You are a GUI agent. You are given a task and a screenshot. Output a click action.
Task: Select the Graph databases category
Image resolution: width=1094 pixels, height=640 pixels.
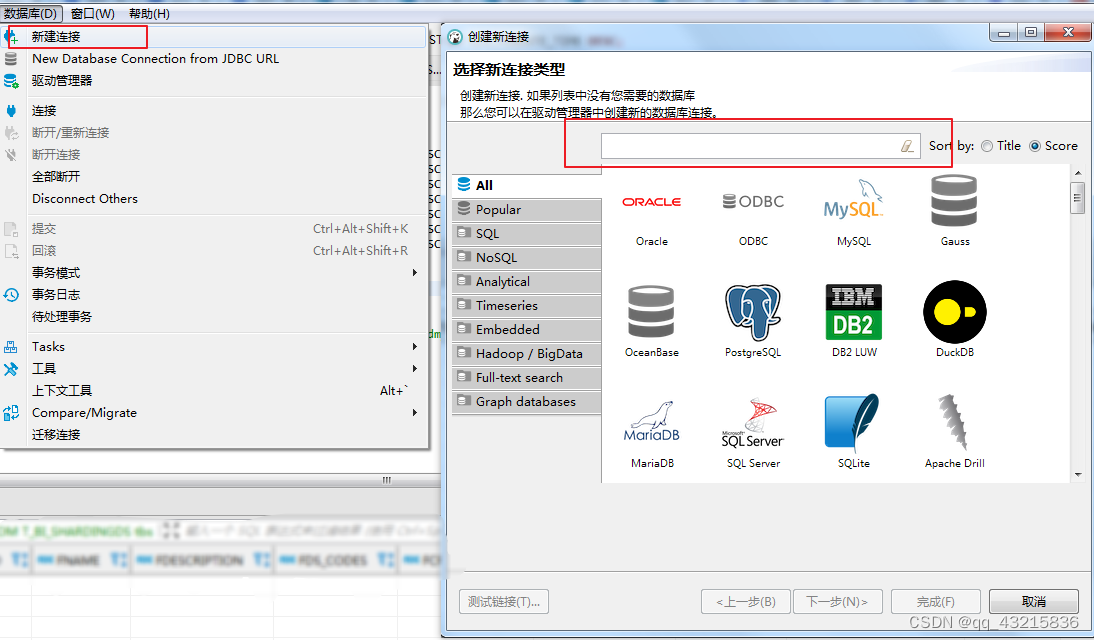tap(527, 401)
